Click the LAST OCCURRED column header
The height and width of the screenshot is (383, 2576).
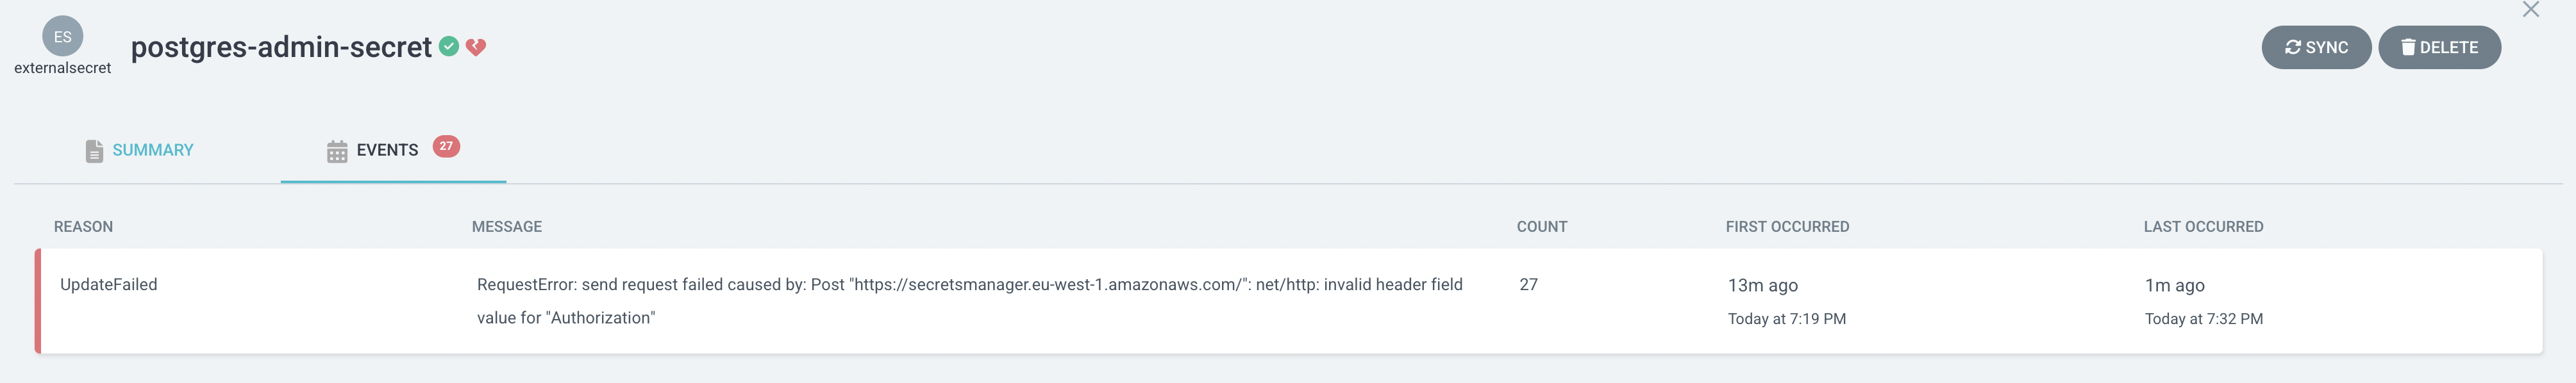click(2203, 227)
